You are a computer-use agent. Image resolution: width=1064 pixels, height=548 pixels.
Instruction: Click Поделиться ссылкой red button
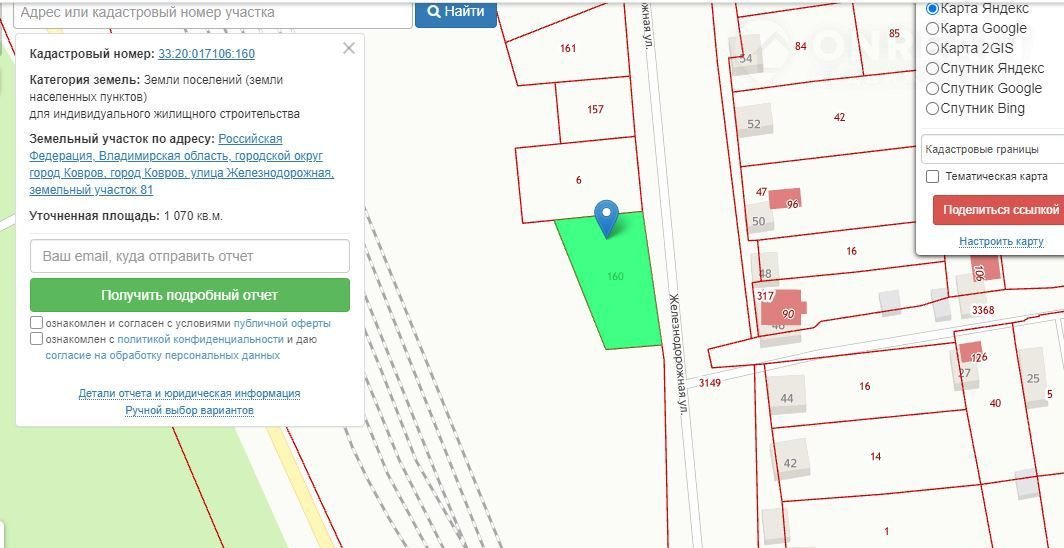(x=999, y=210)
